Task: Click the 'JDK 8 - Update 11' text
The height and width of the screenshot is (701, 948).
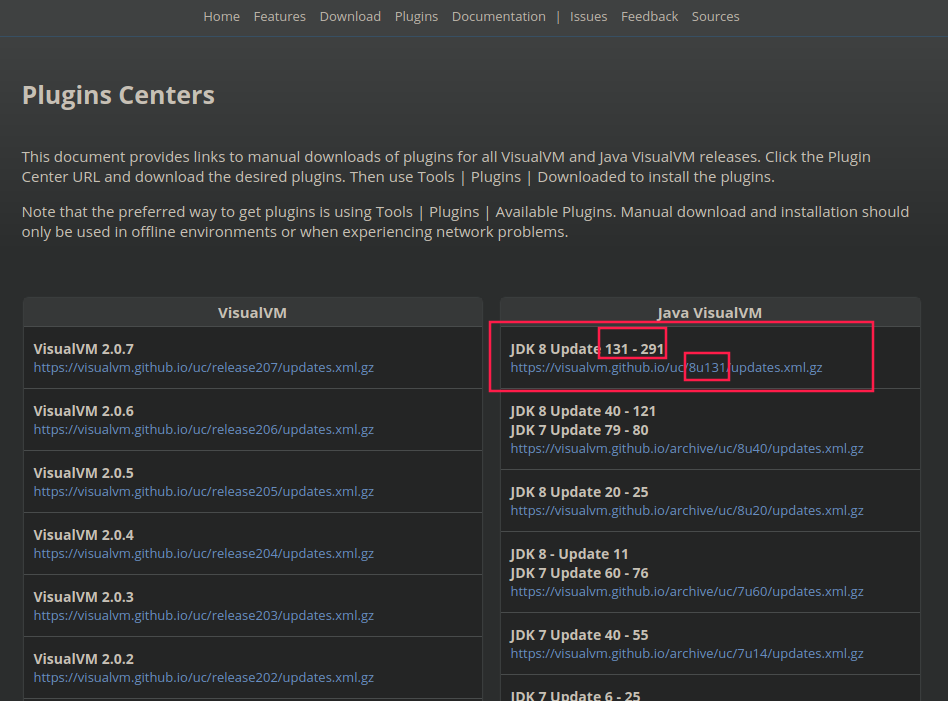Action: (x=569, y=554)
